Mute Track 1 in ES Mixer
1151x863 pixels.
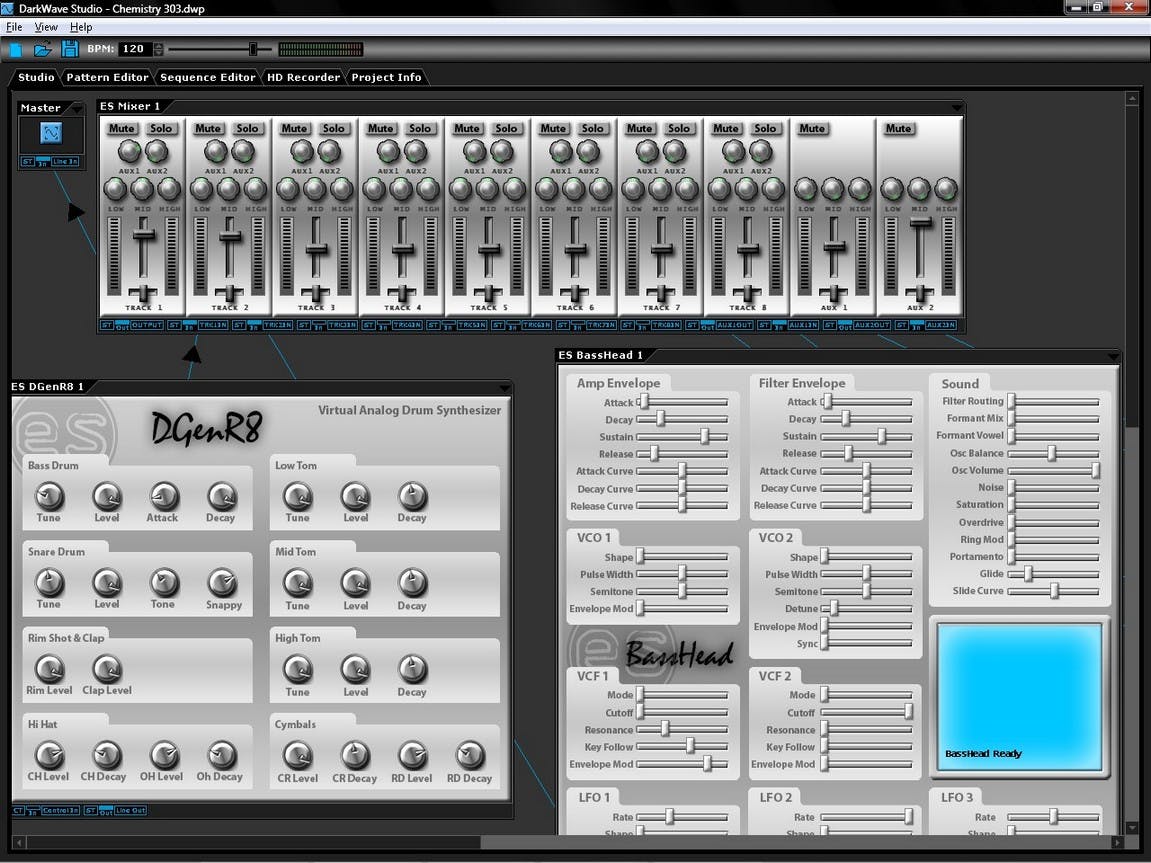click(x=122, y=128)
